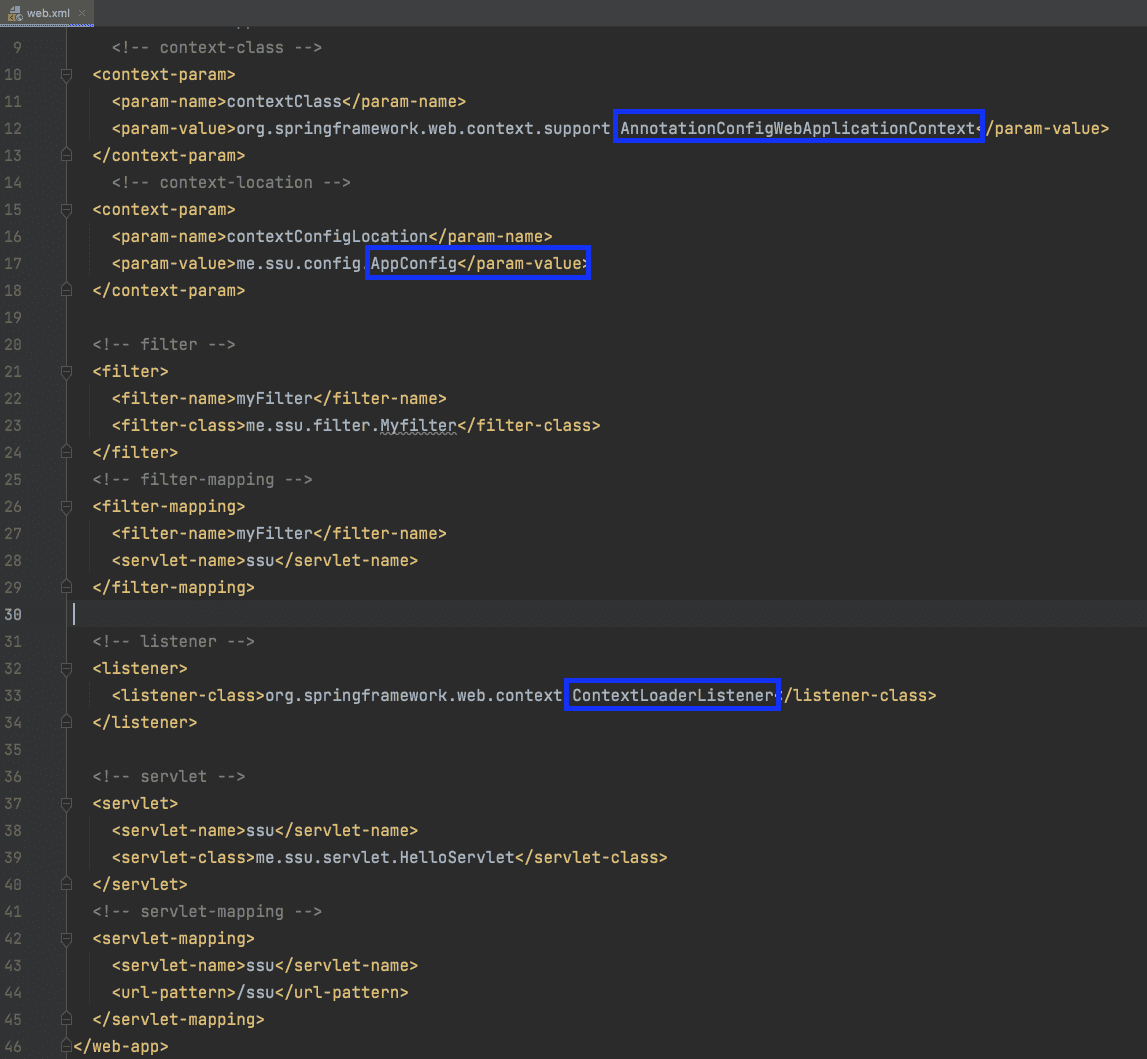
Task: Click the XML file icon on web.xml tab
Action: coord(15,13)
